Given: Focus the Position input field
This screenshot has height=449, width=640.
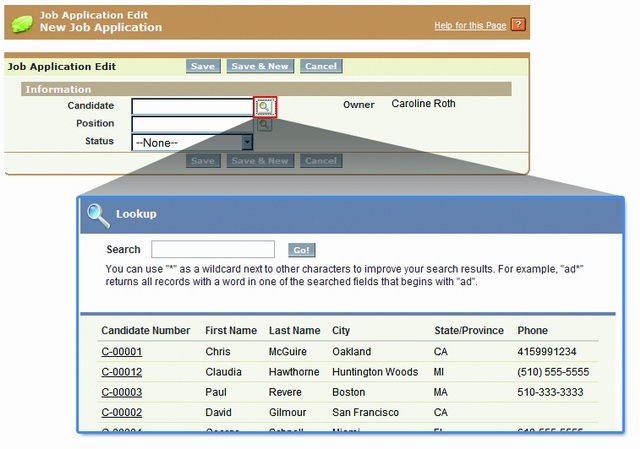Looking at the screenshot, I should pyautogui.click(x=192, y=124).
